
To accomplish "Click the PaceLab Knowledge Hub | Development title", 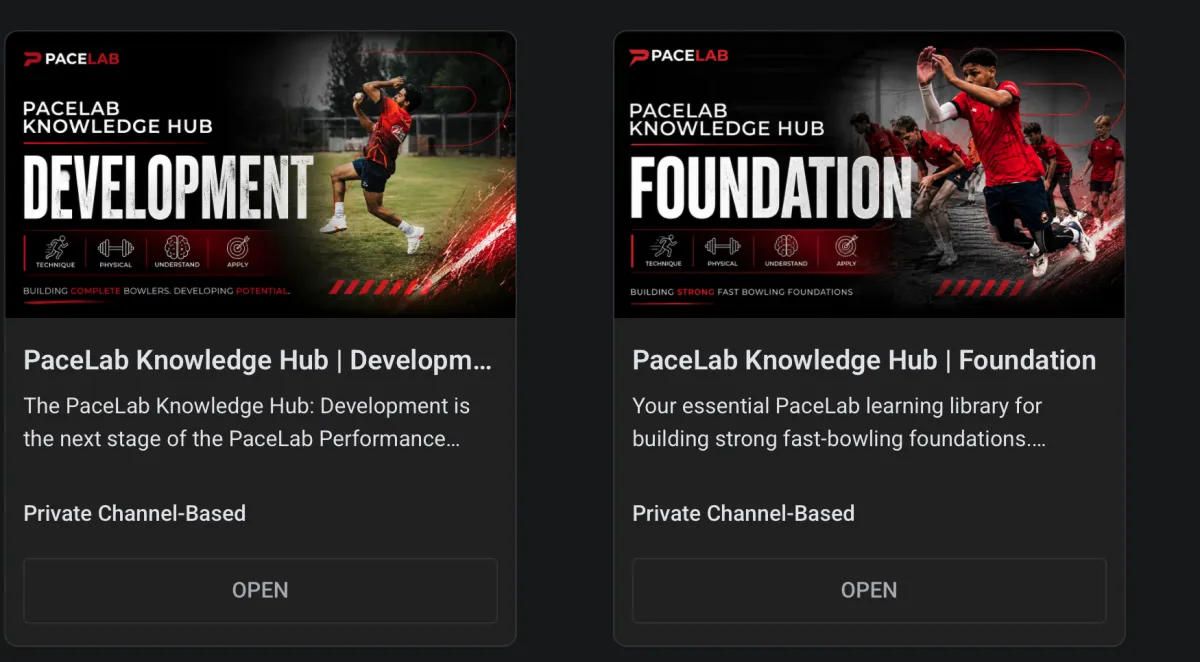I will pyautogui.click(x=257, y=360).
